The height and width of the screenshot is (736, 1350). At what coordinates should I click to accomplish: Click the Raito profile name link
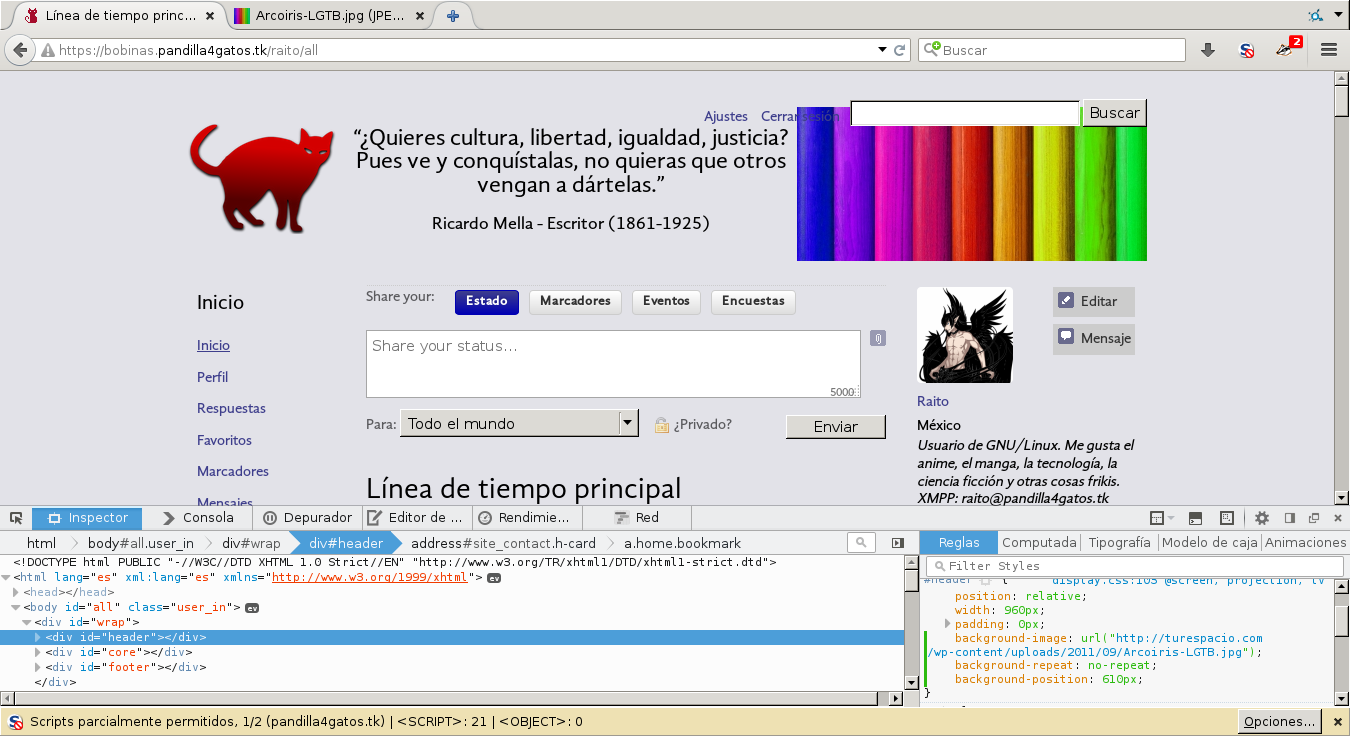[x=933, y=401]
